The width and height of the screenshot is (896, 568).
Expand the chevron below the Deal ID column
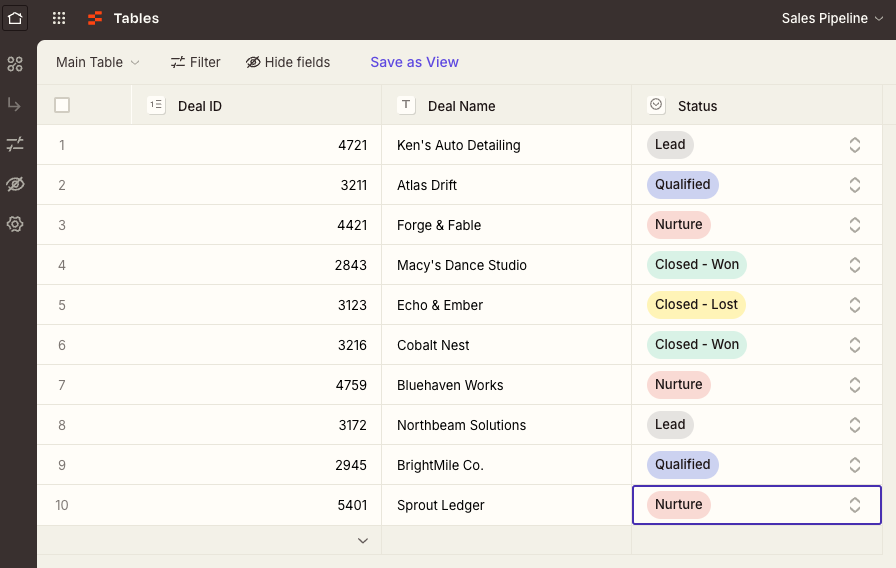(362, 541)
